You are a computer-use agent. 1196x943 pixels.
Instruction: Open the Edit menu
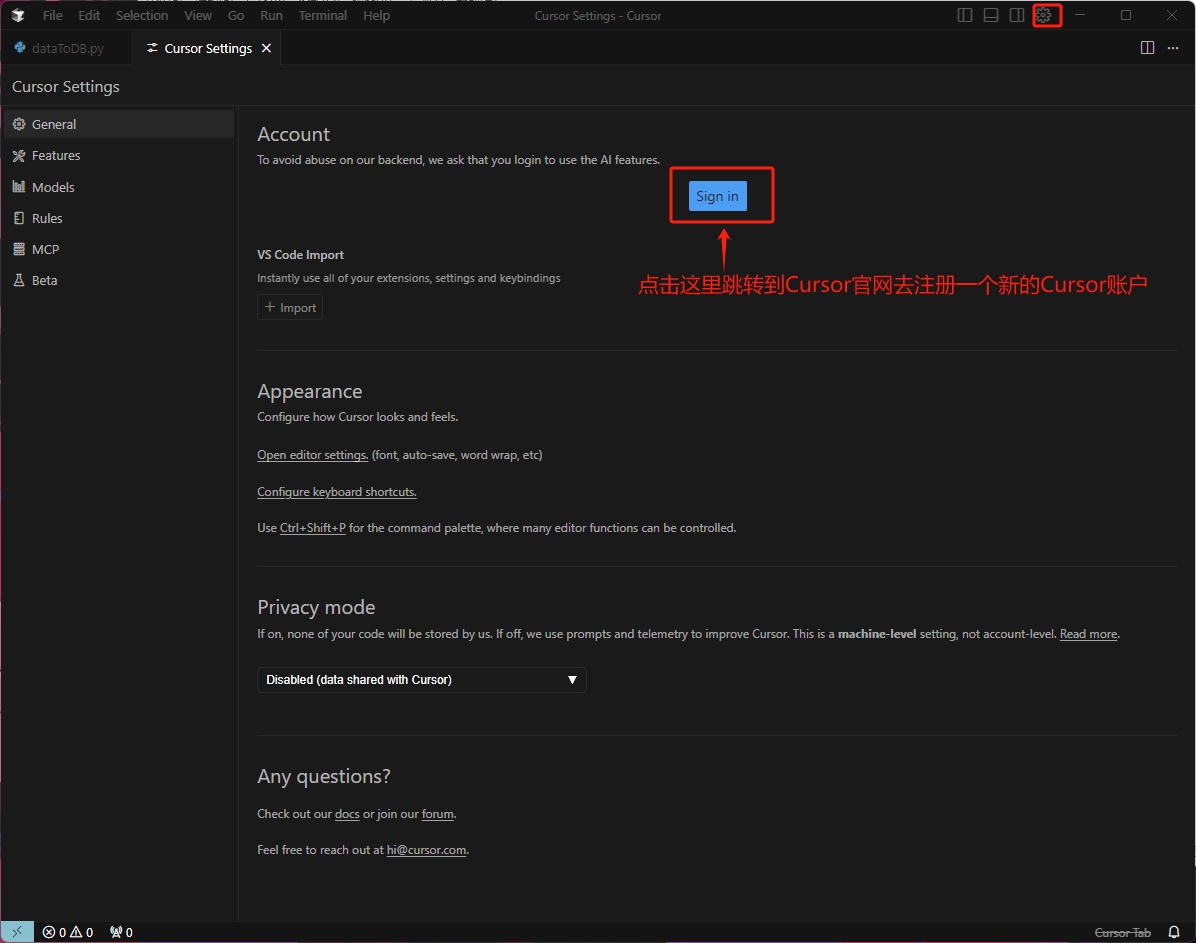89,15
